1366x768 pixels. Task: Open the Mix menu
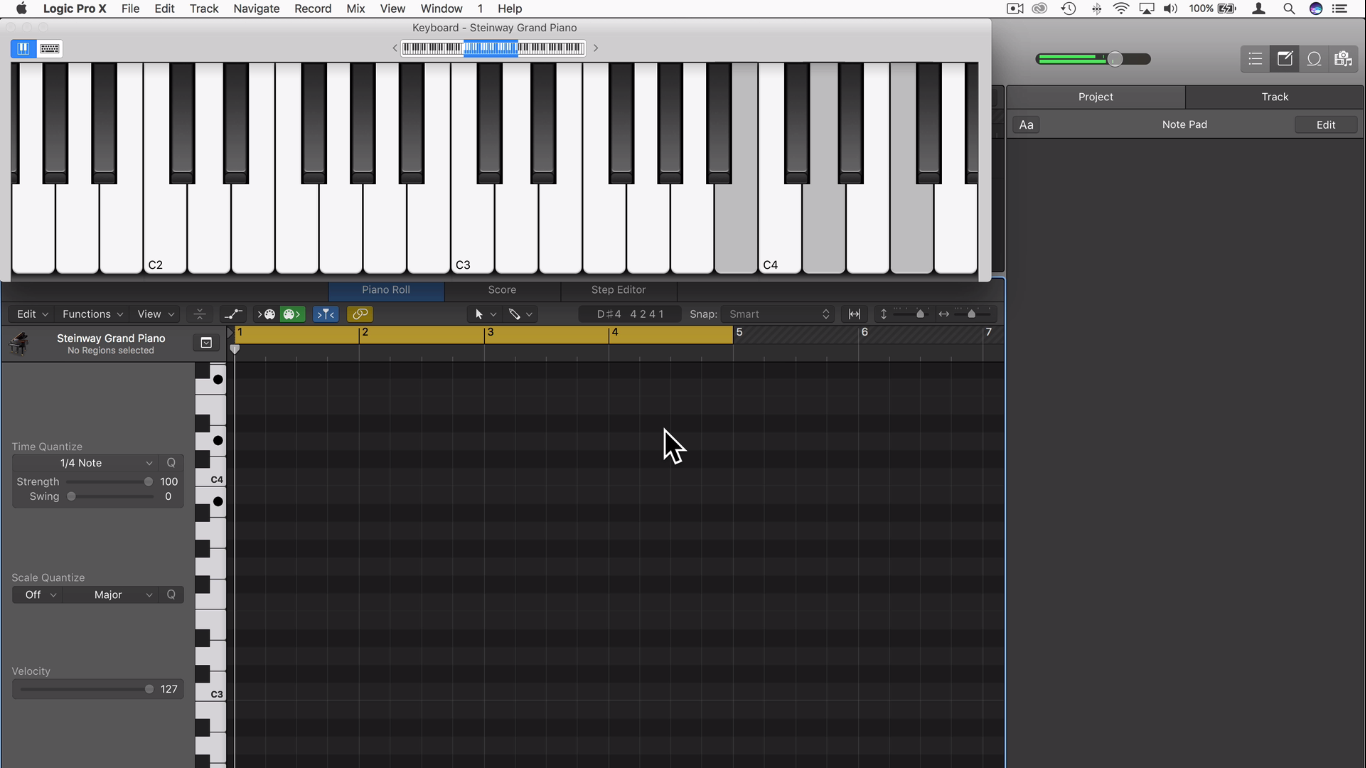[x=356, y=9]
